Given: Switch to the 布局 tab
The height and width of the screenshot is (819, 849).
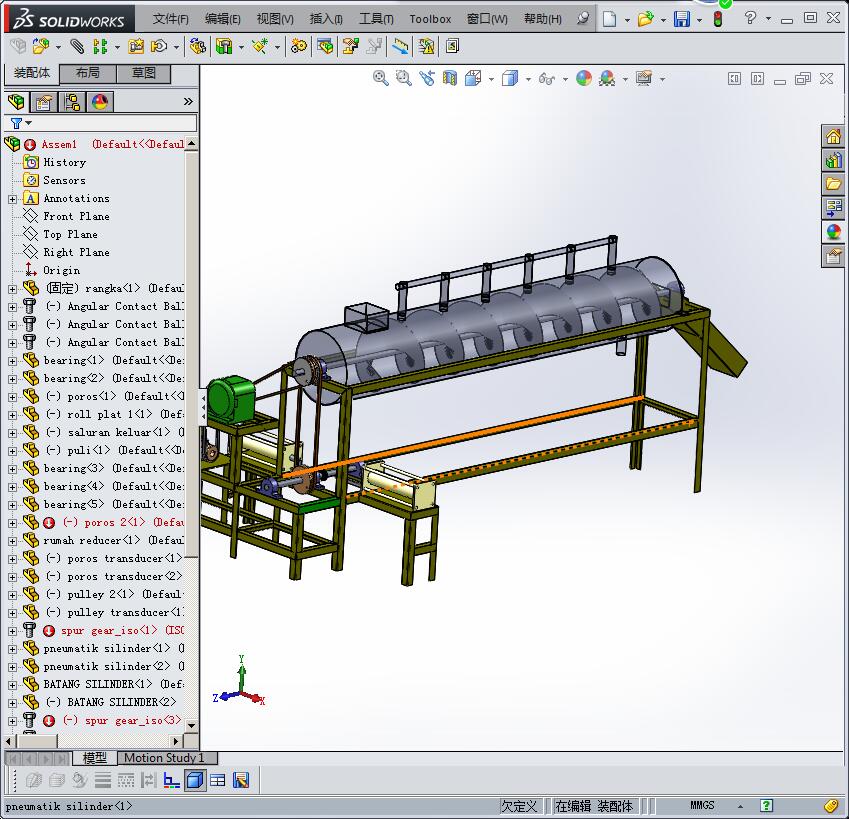Looking at the screenshot, I should (87, 73).
